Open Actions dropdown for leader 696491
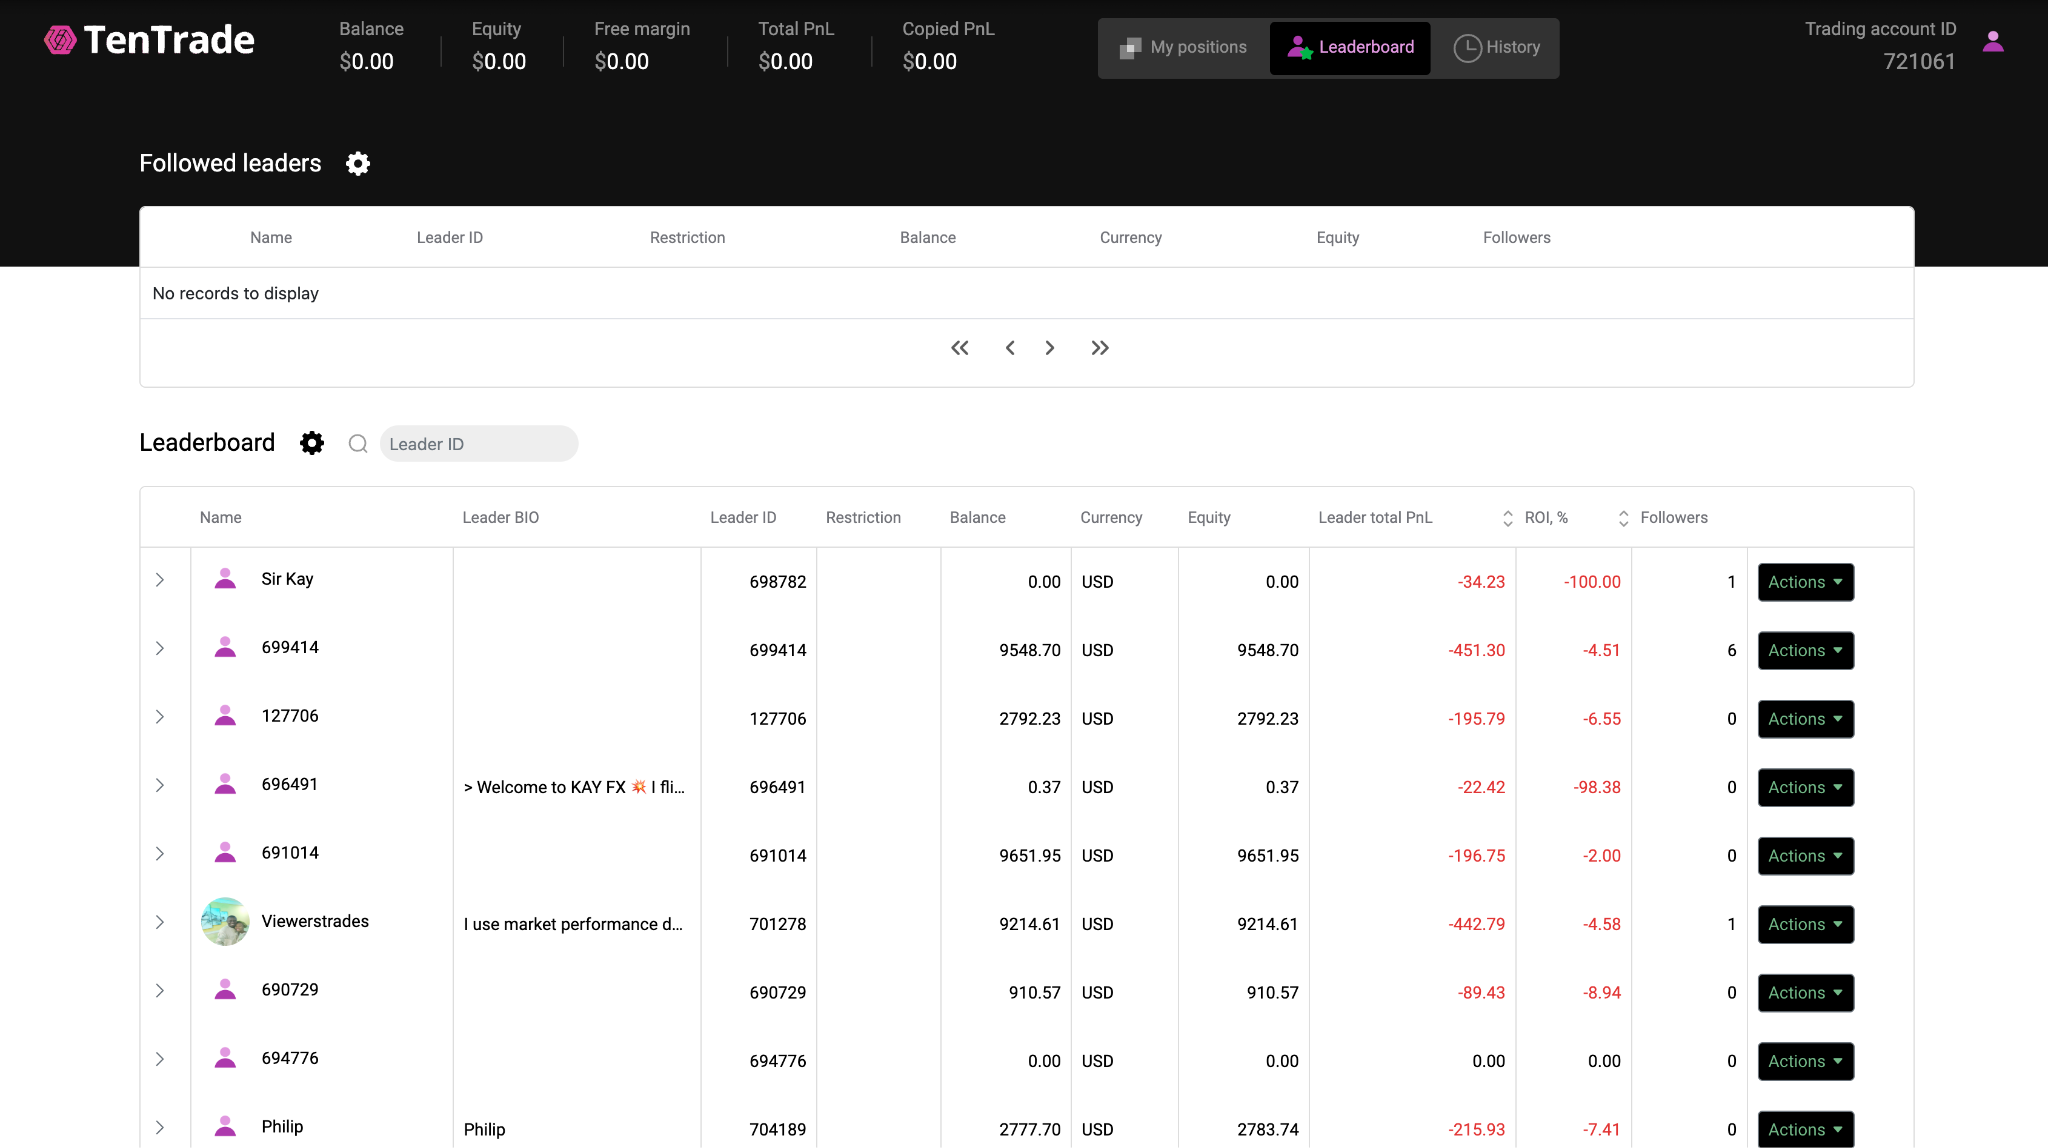Screen dimensions: 2048x1148 point(1806,787)
